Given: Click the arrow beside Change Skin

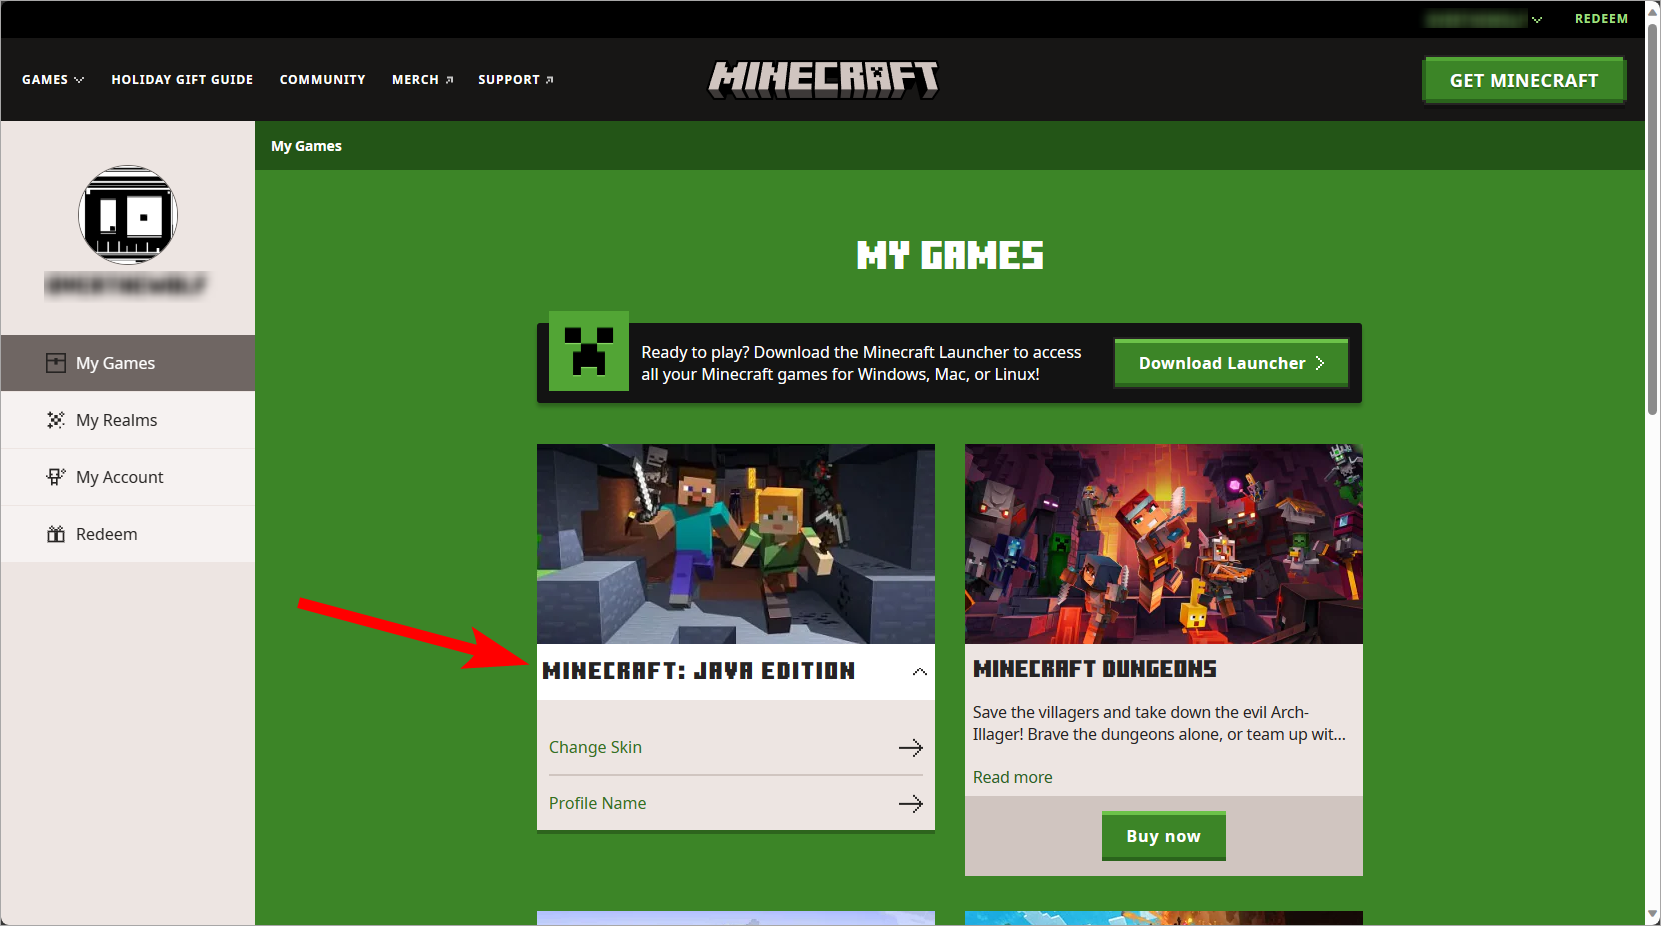Looking at the screenshot, I should point(910,748).
